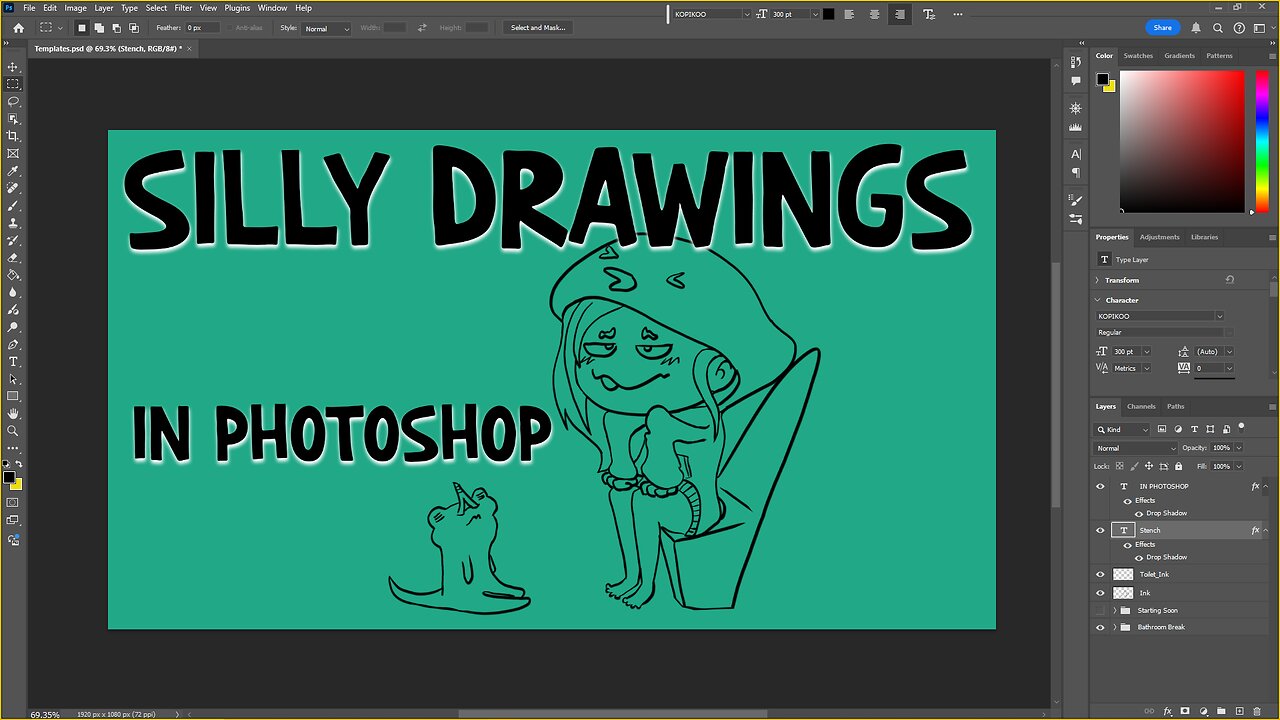Collapse the Transform section in Properties
The image size is (1280, 720).
pos(1097,280)
